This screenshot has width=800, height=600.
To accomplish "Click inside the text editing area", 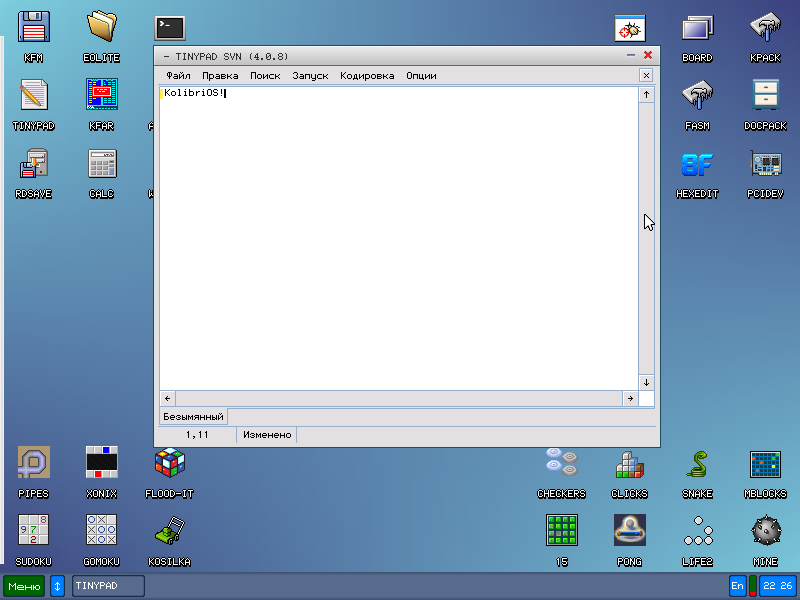I will [x=400, y=240].
